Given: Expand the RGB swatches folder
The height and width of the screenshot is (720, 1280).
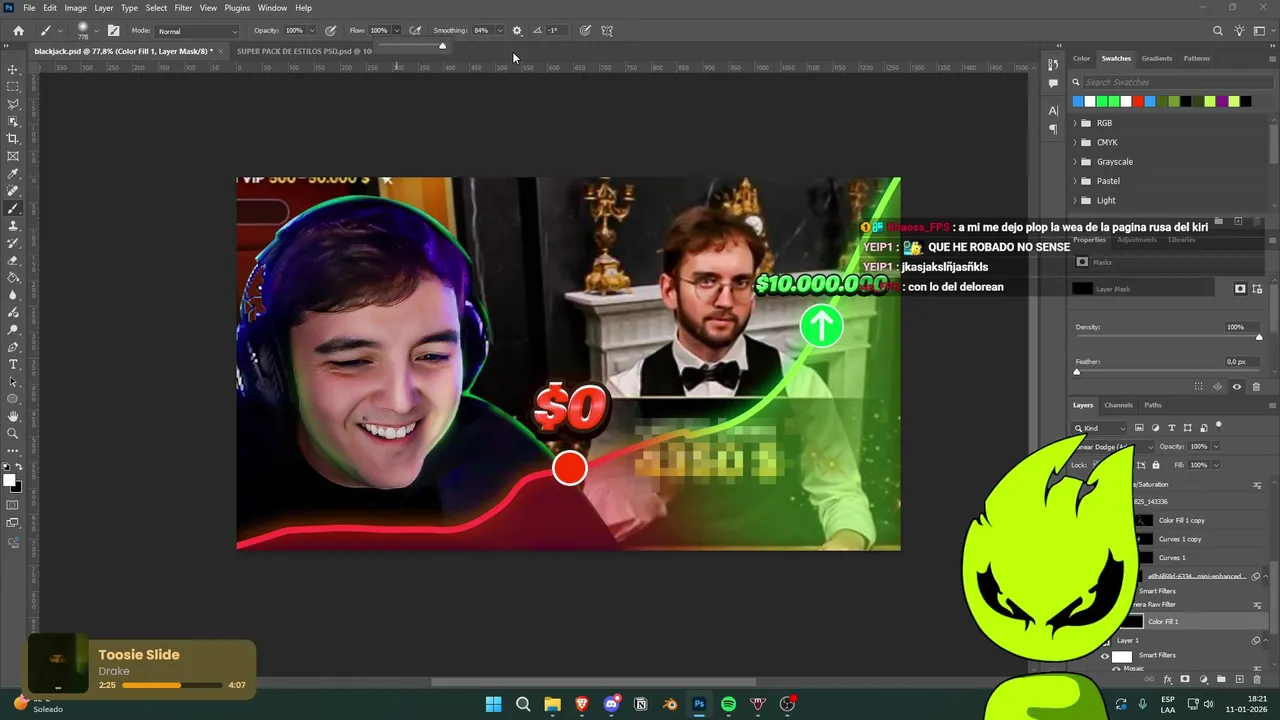Looking at the screenshot, I should tap(1075, 123).
